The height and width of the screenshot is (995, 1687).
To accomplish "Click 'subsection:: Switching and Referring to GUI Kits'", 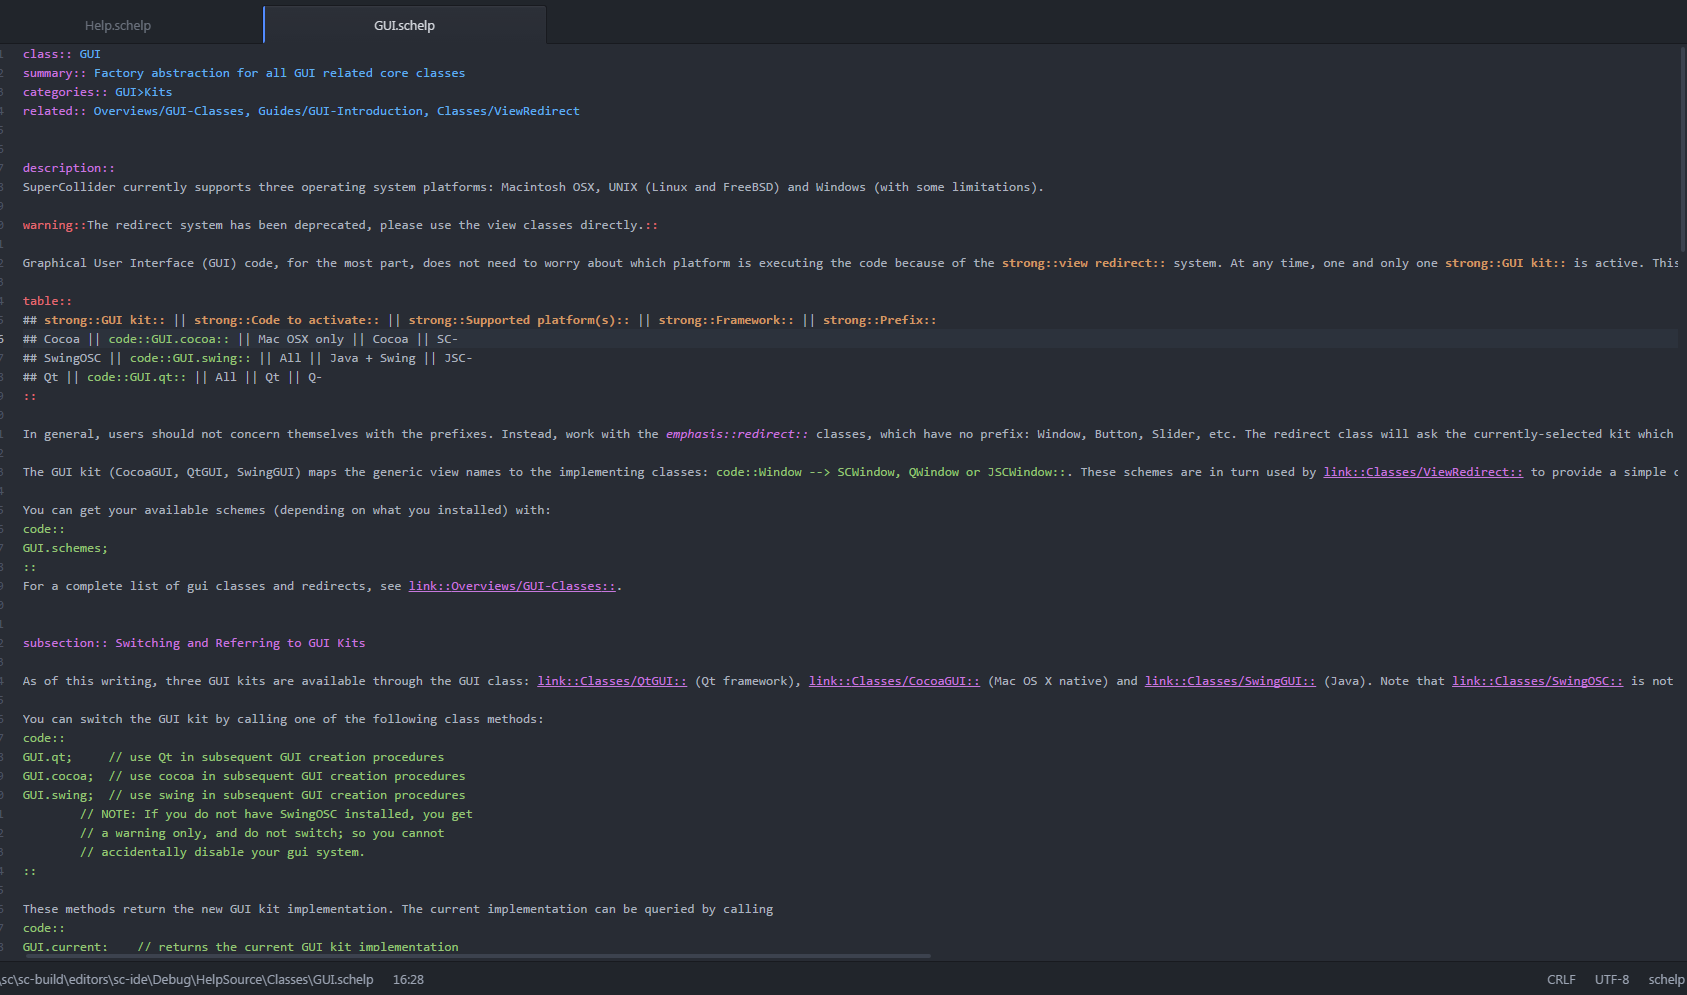I will (194, 643).
